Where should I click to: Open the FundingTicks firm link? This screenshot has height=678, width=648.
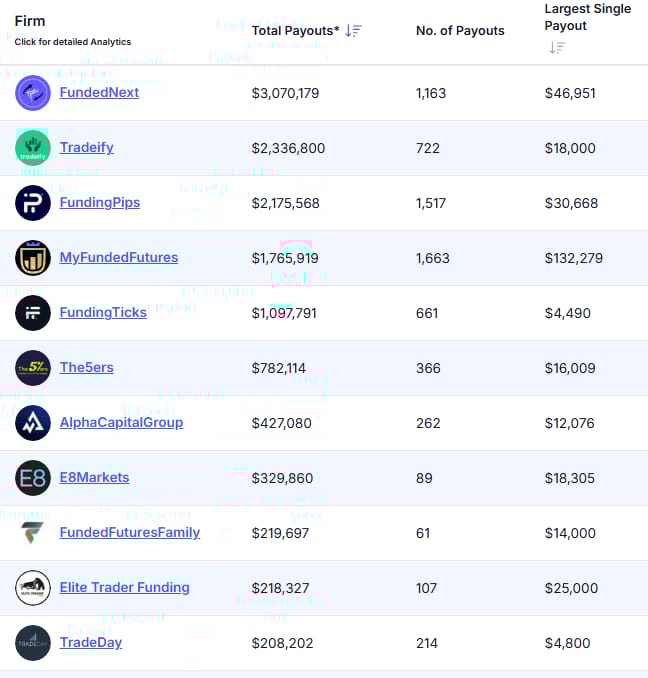[x=103, y=313]
